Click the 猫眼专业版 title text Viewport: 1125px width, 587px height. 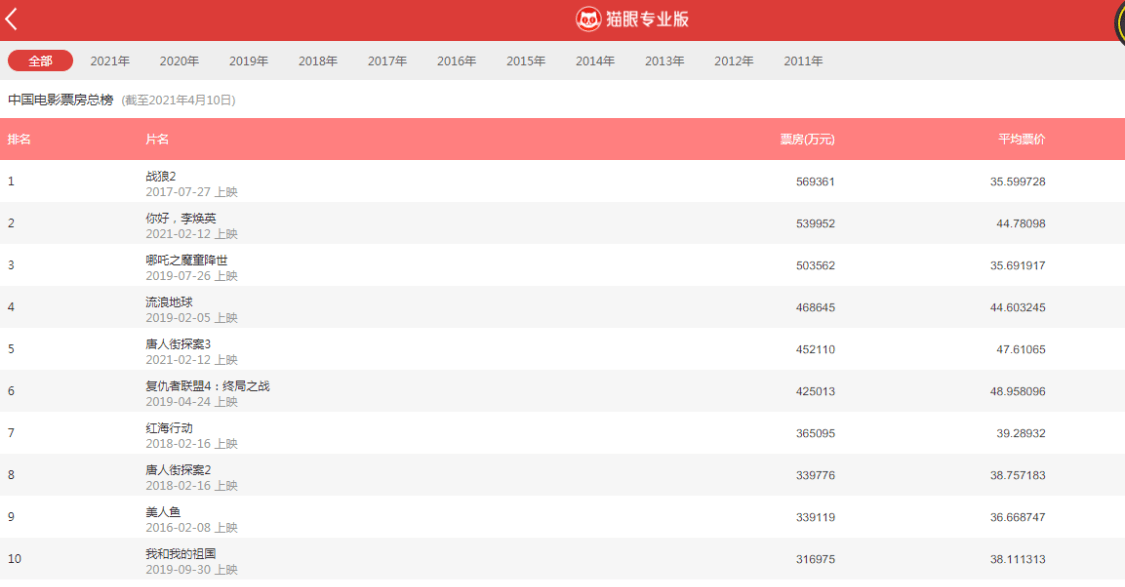[x=647, y=19]
